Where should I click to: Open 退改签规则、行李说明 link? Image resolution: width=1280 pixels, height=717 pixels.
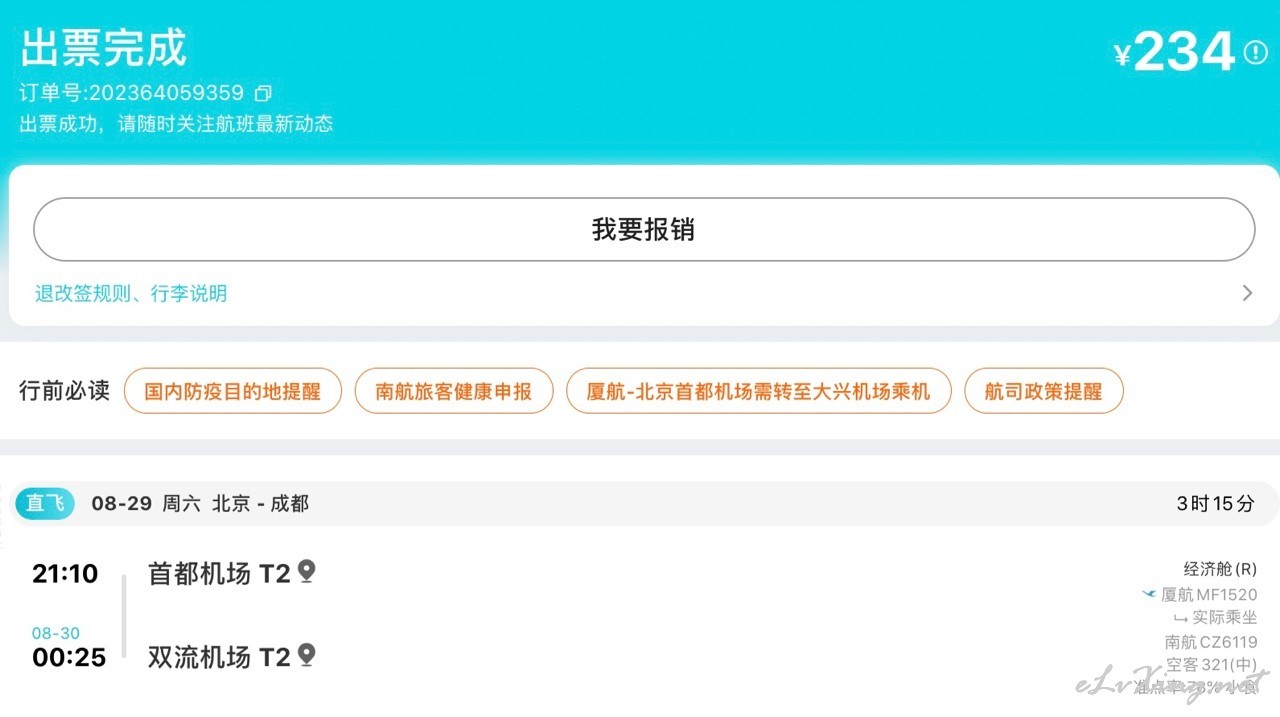click(131, 293)
